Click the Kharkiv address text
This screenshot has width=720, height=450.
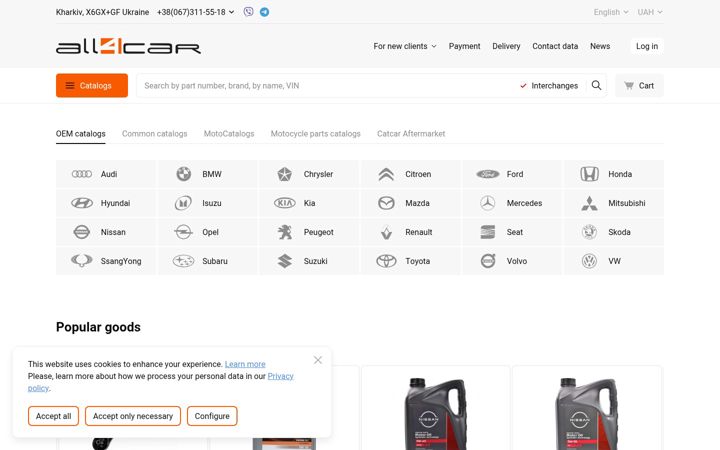(102, 12)
